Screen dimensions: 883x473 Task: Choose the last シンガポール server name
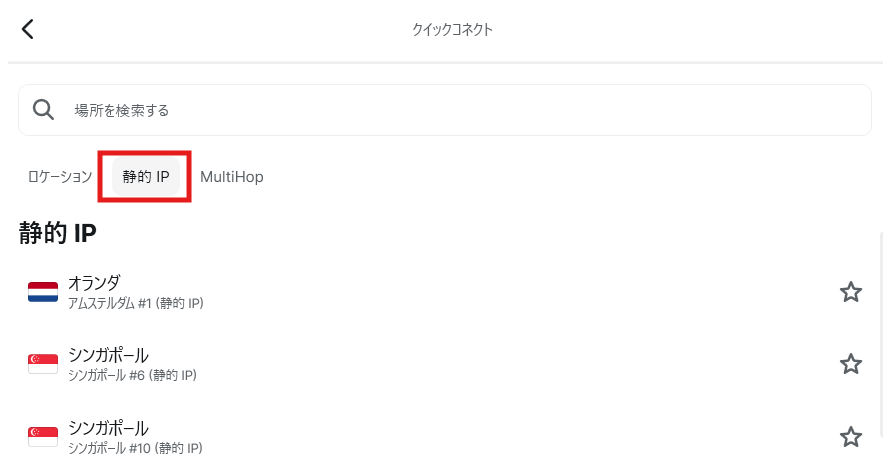pos(108,427)
